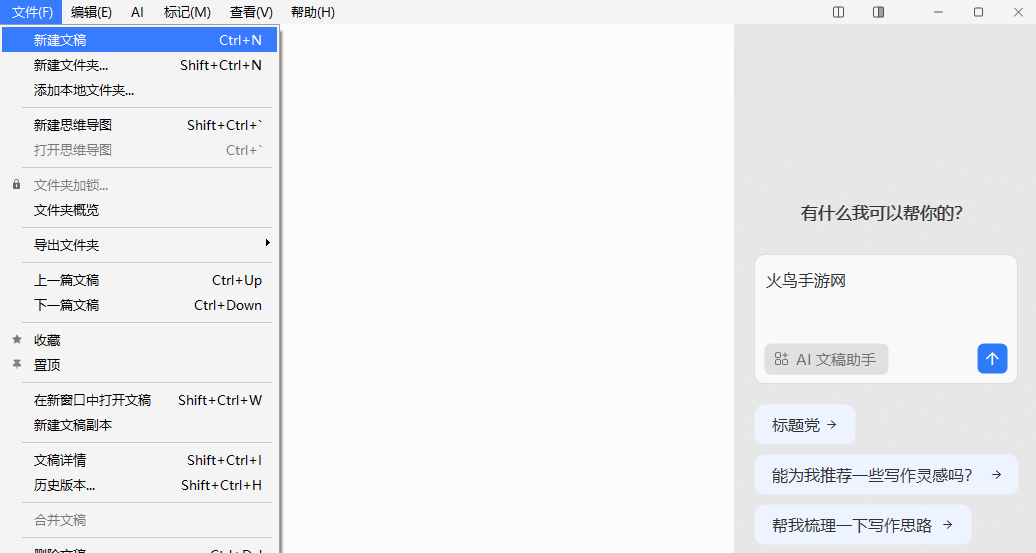This screenshot has width=1036, height=553.
Task: Go to 上一篇文稿 via menu
Action: (x=139, y=281)
